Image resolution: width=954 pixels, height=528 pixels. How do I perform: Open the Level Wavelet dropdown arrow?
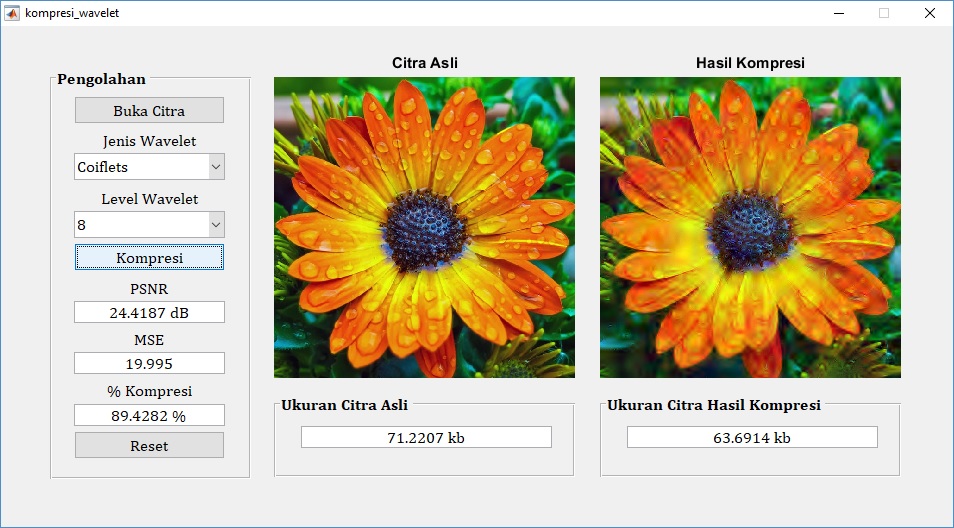coord(216,225)
